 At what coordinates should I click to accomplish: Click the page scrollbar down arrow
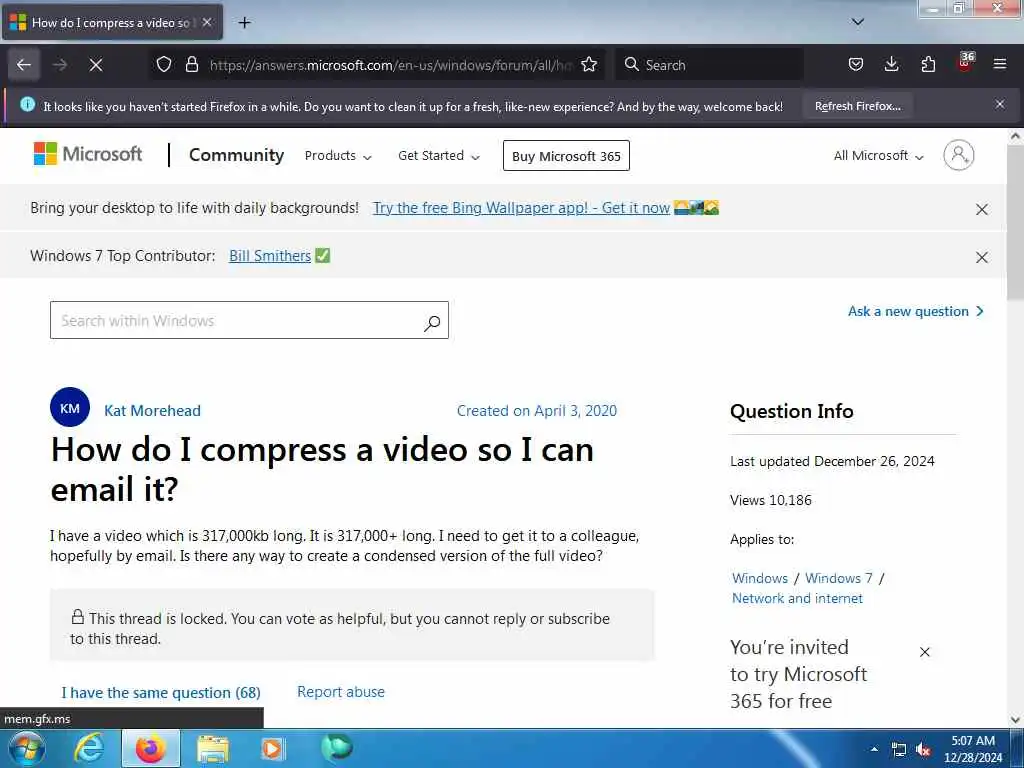coord(1015,719)
